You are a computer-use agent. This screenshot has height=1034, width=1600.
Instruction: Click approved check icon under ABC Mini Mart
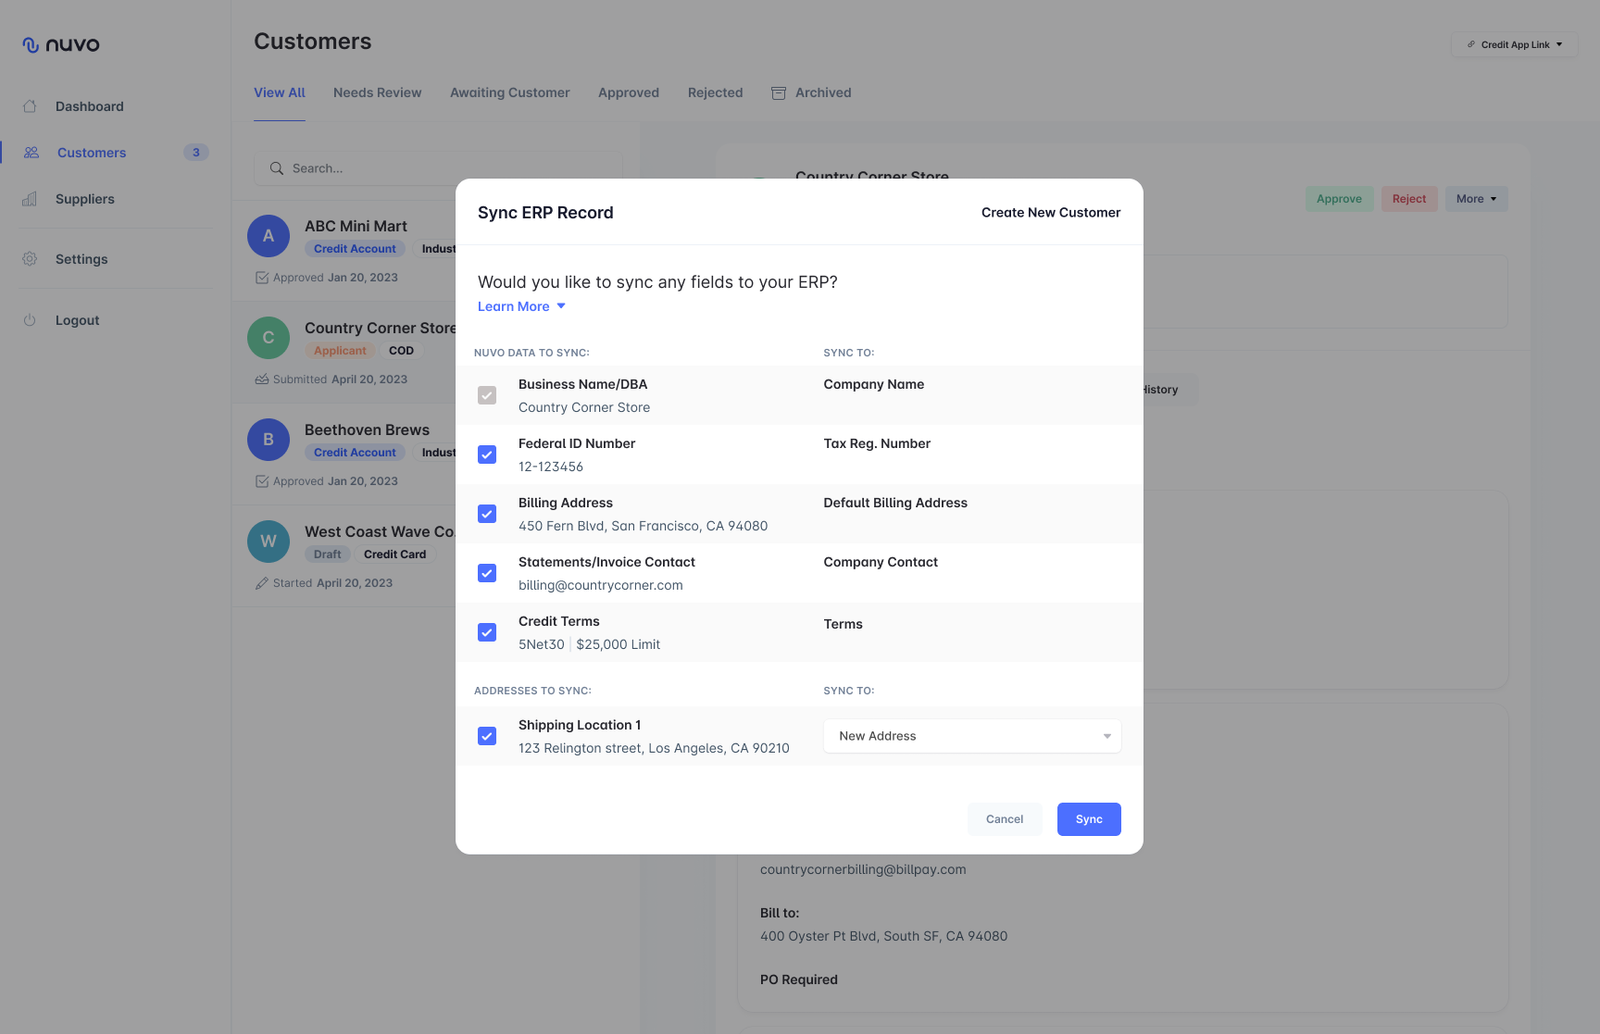click(262, 278)
